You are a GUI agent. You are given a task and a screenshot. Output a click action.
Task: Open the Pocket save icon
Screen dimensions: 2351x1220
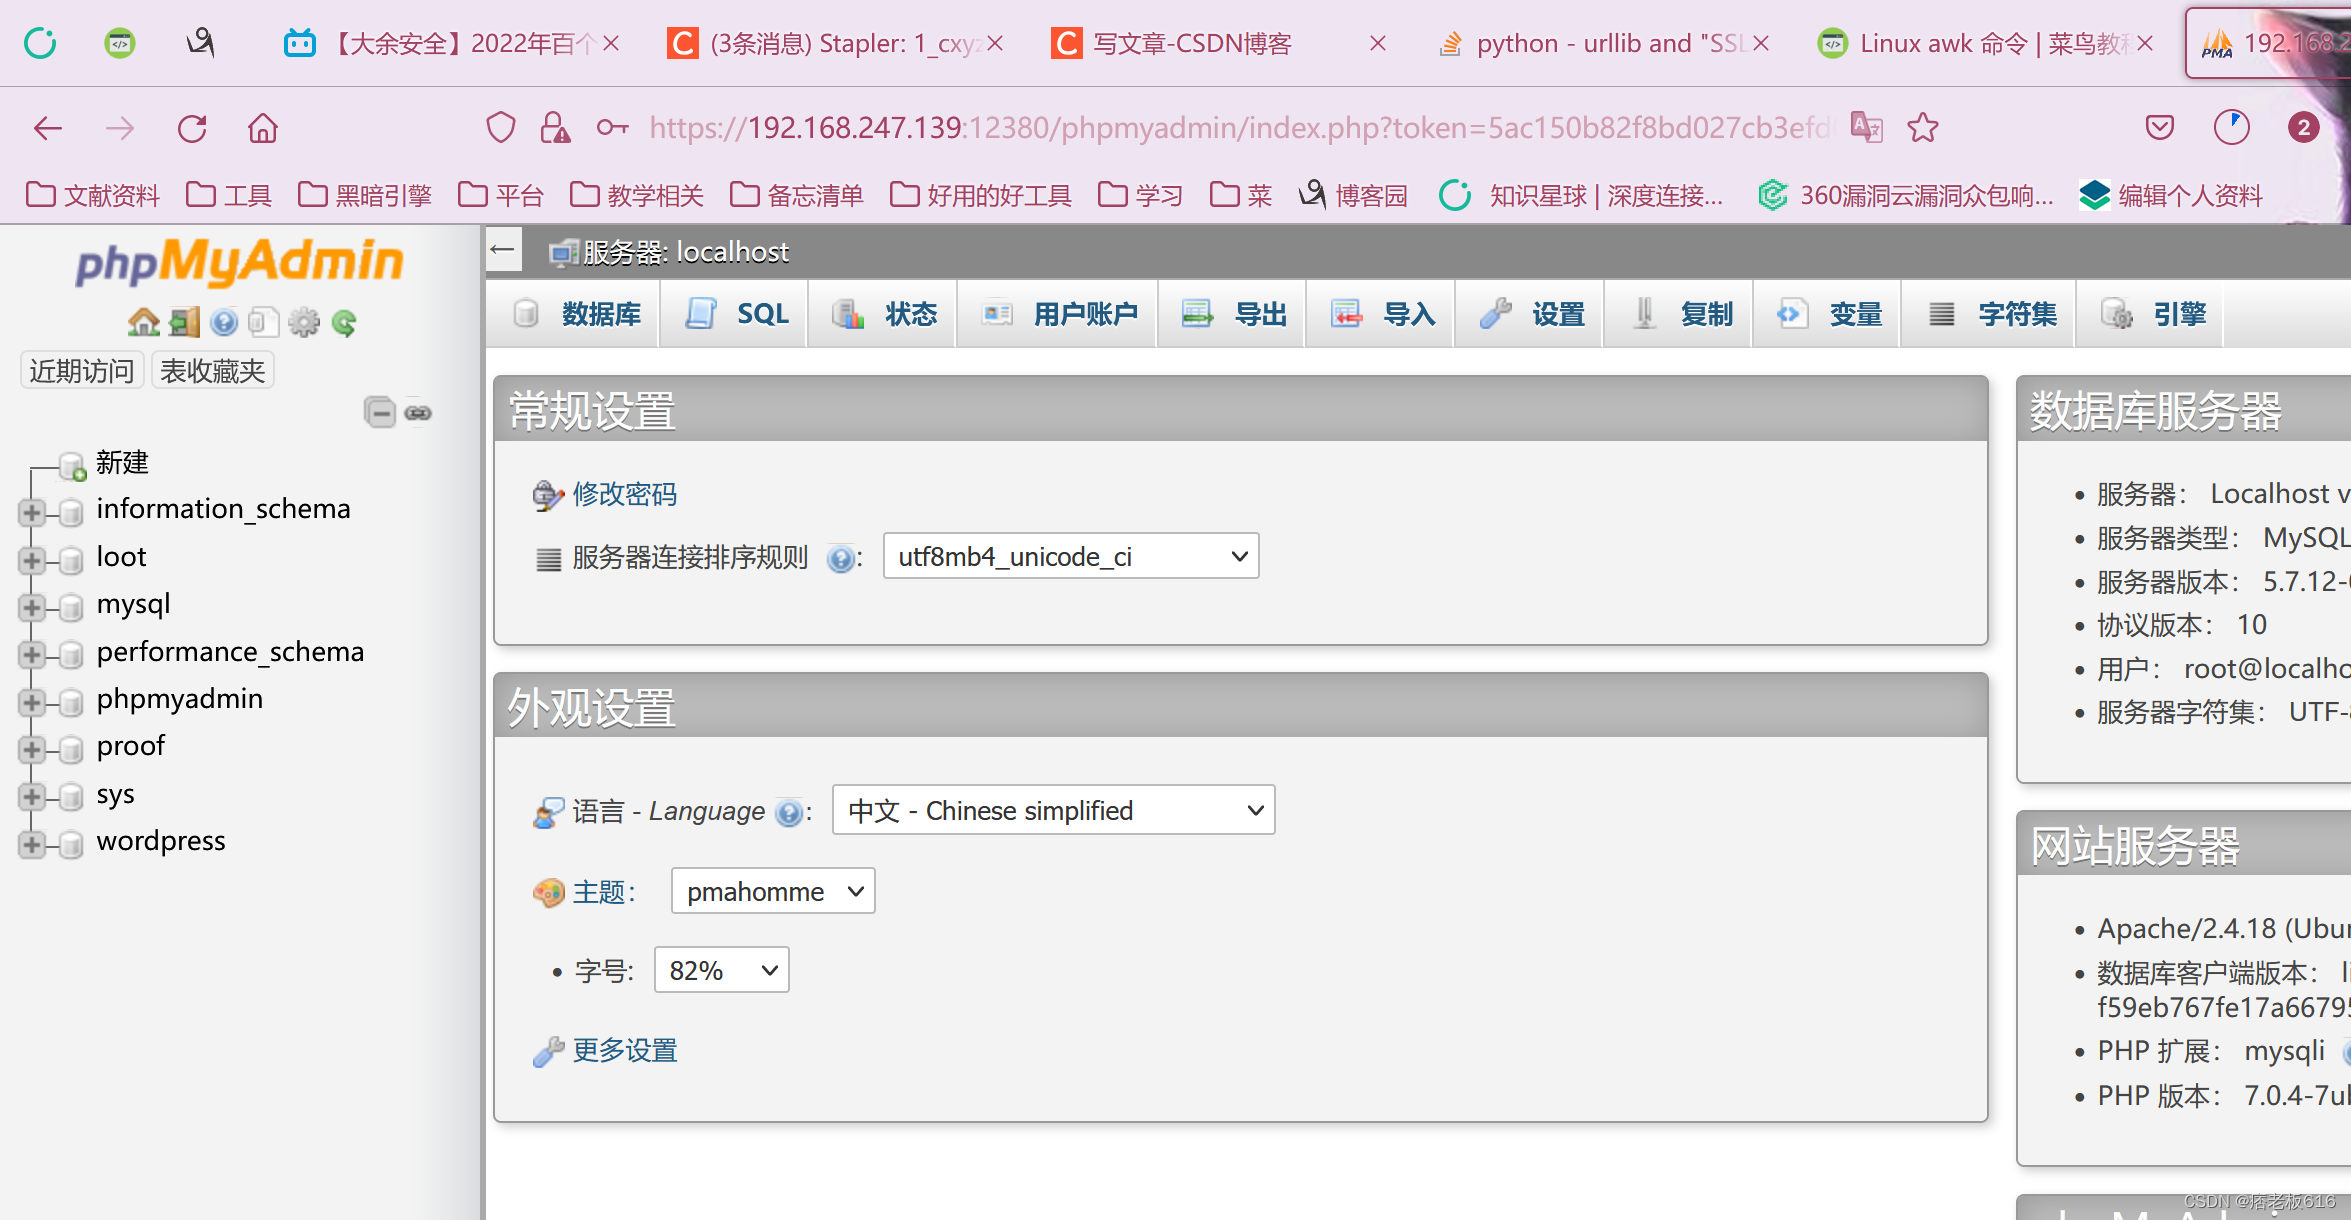2160,128
